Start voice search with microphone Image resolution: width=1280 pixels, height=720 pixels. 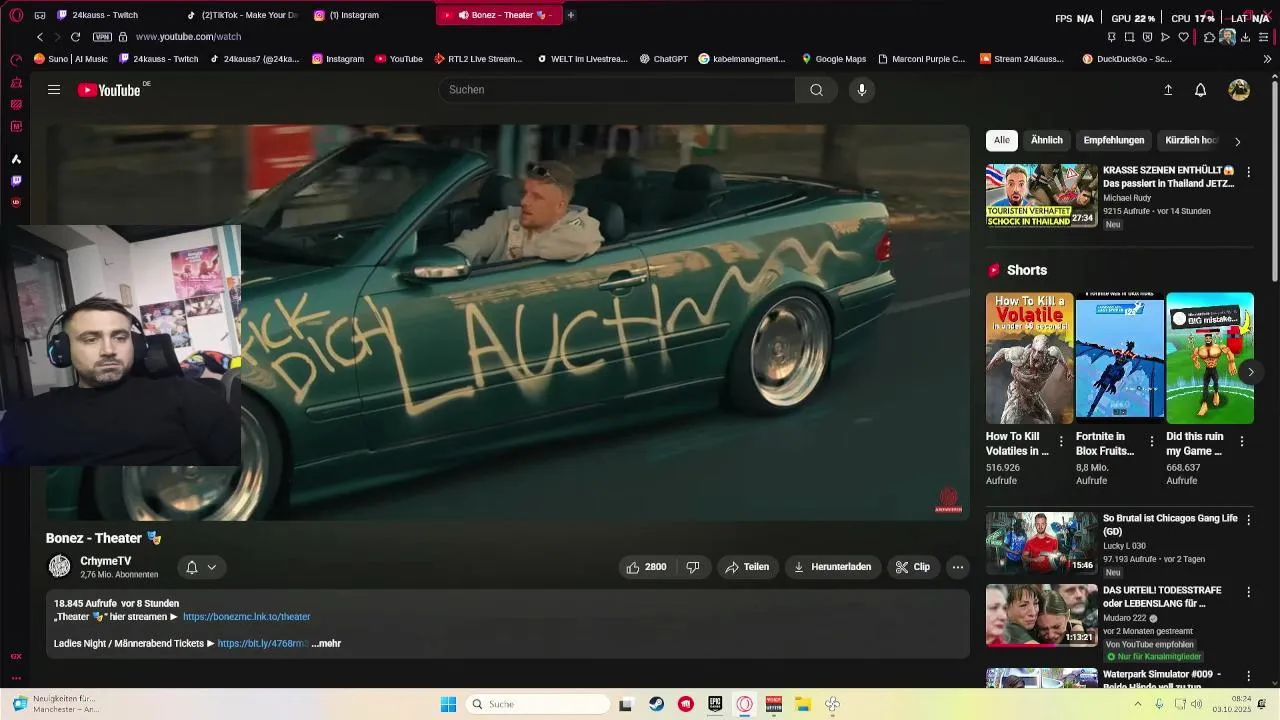coord(862,90)
